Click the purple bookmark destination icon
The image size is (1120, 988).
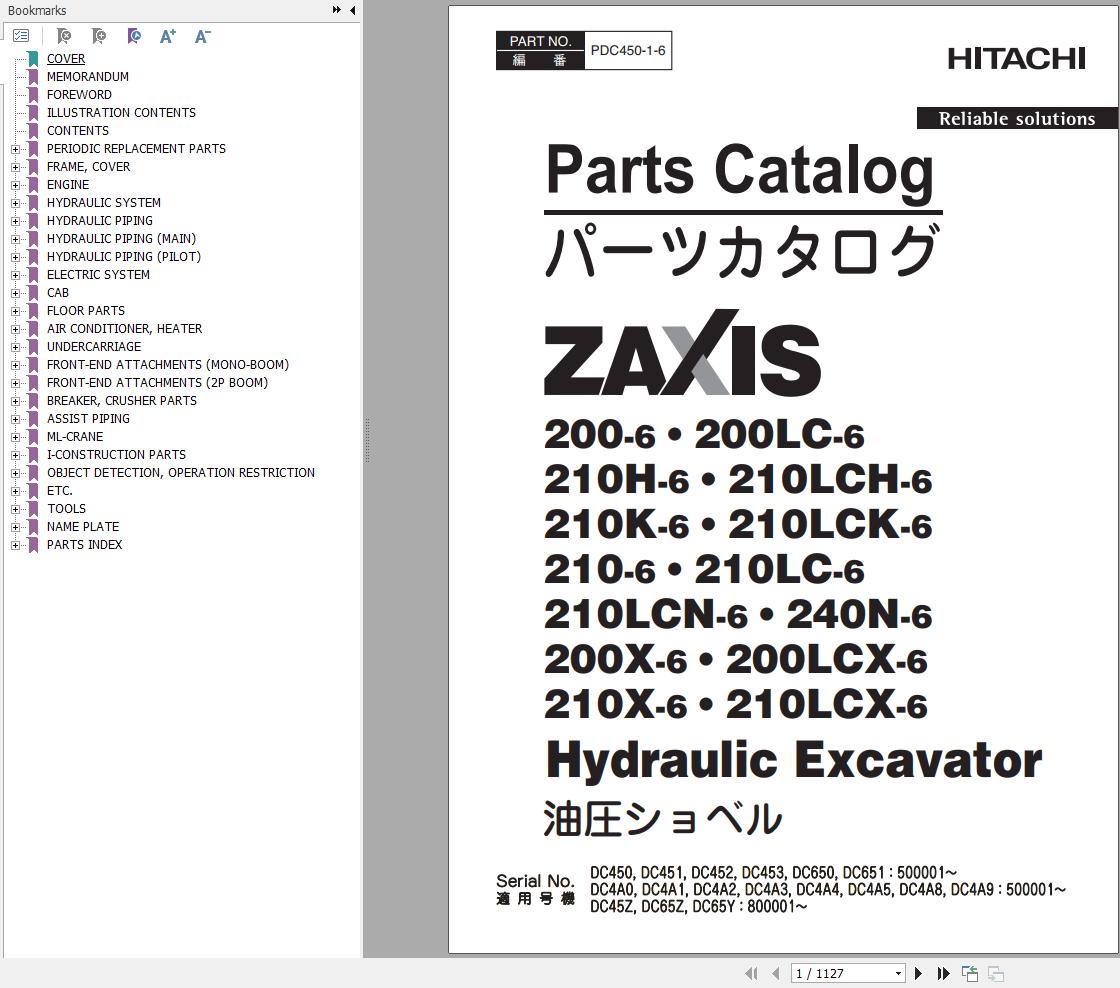coord(134,36)
